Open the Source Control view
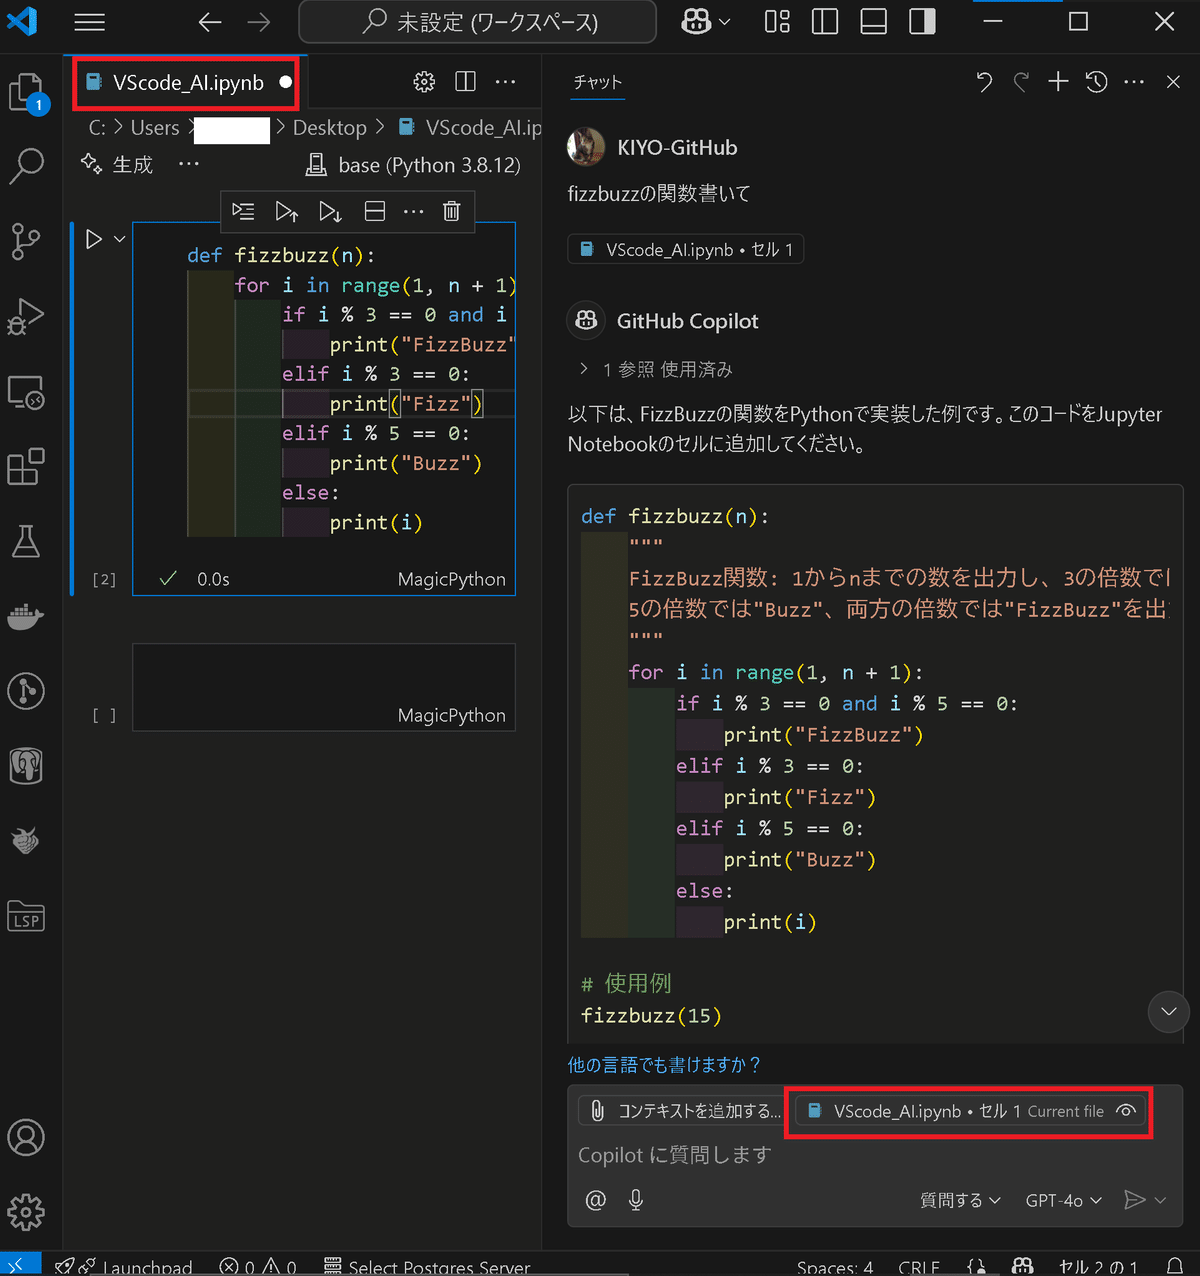 pos(27,241)
